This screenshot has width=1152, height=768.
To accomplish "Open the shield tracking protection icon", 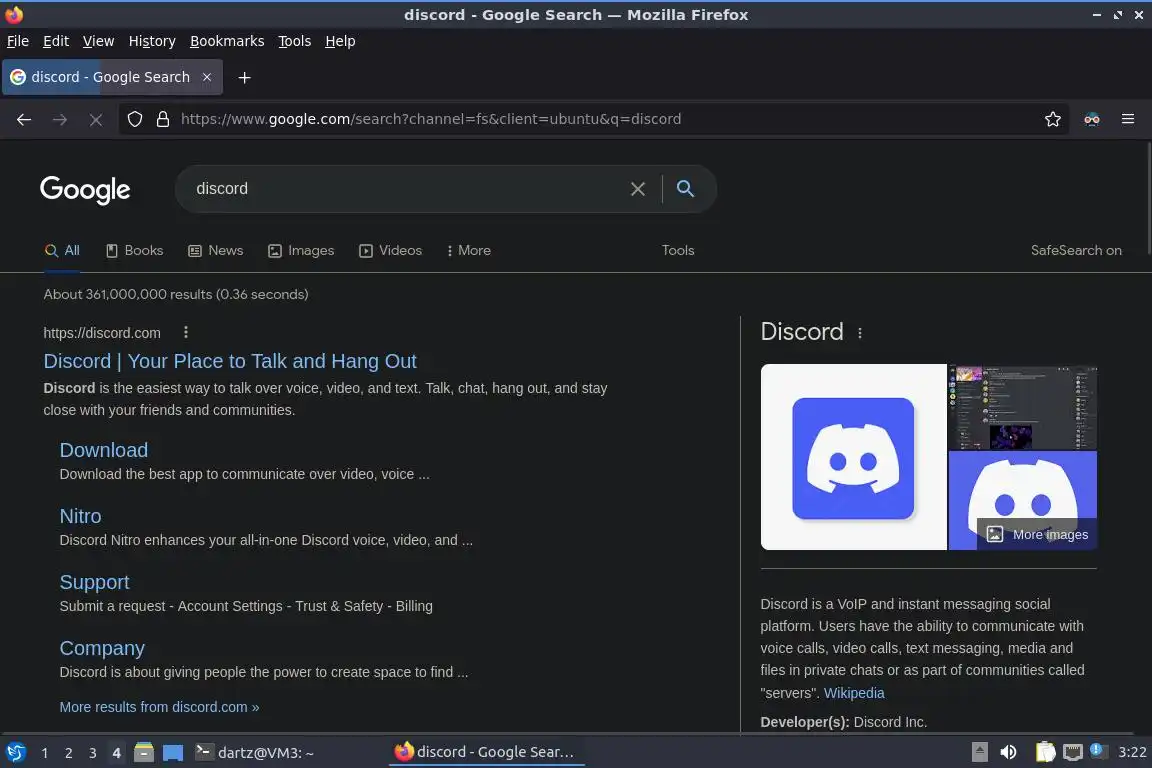I will pyautogui.click(x=134, y=119).
